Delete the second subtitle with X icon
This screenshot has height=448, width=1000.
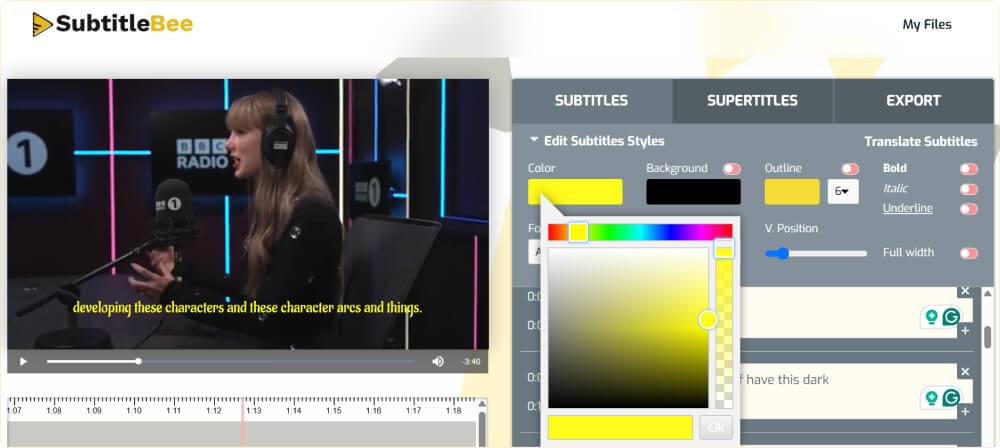pyautogui.click(x=965, y=372)
